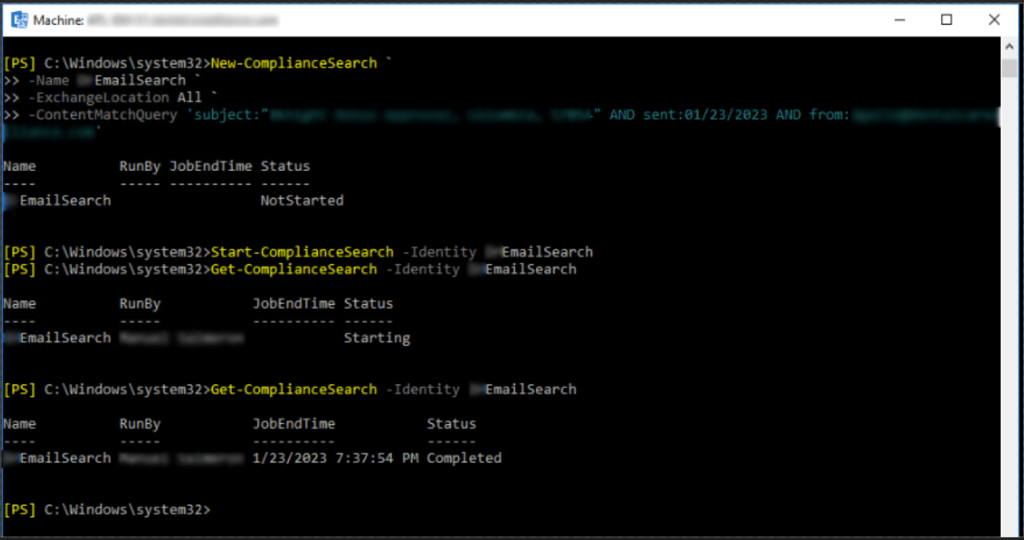
Task: Click the New-ComplianceSearch command text
Action: click(294, 63)
